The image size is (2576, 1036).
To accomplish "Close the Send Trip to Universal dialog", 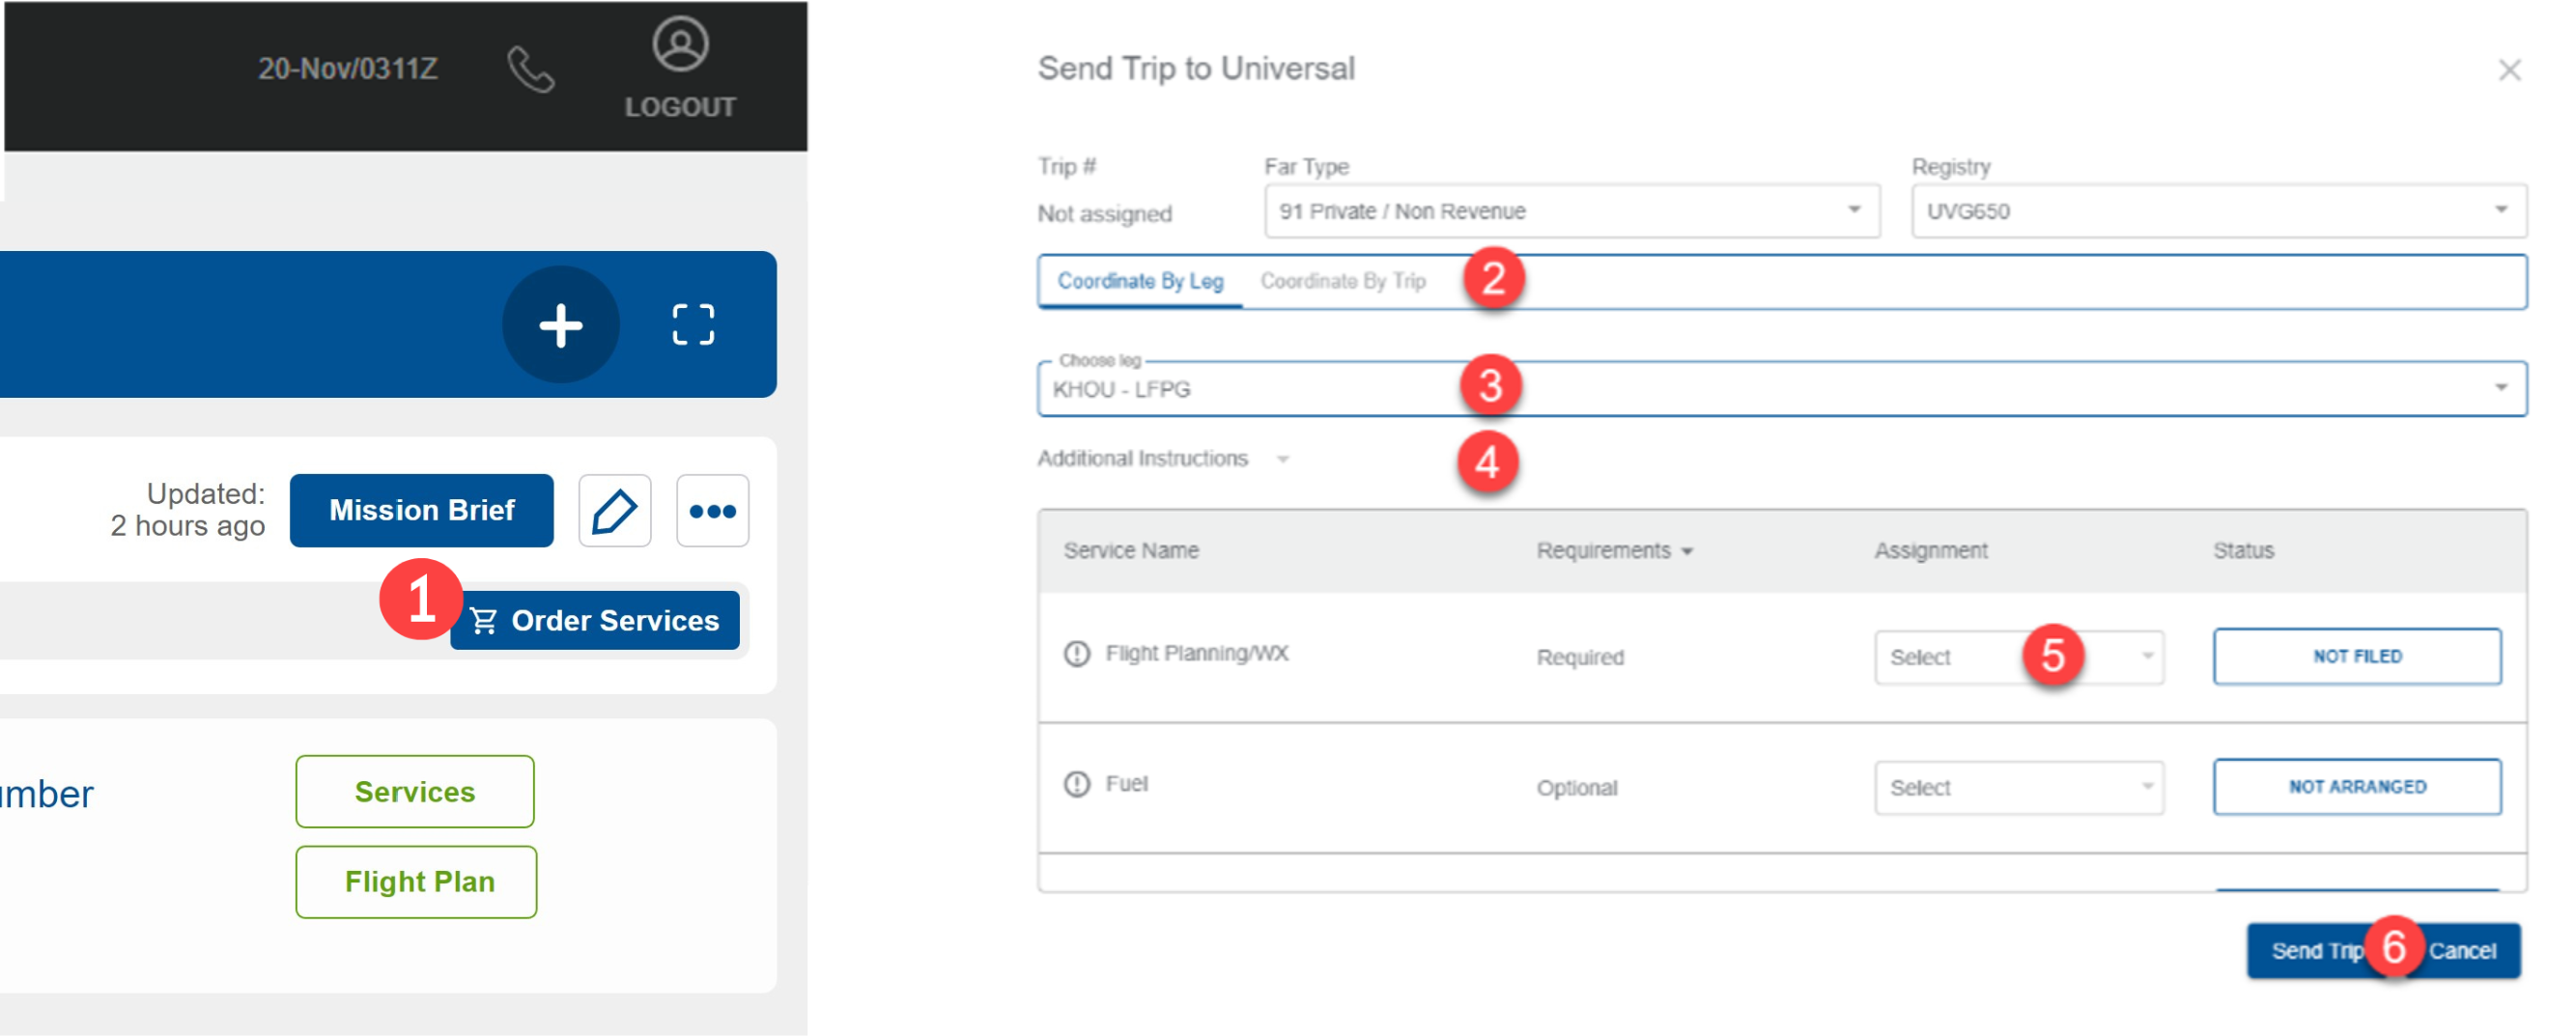I will (x=2509, y=70).
